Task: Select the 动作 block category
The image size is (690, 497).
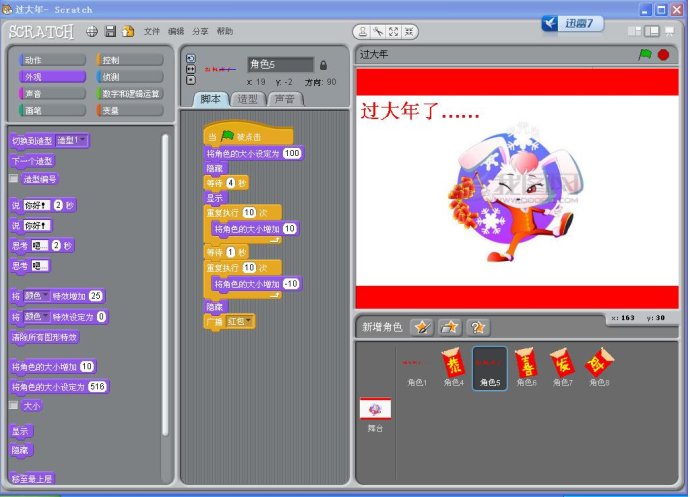Action: [52, 60]
